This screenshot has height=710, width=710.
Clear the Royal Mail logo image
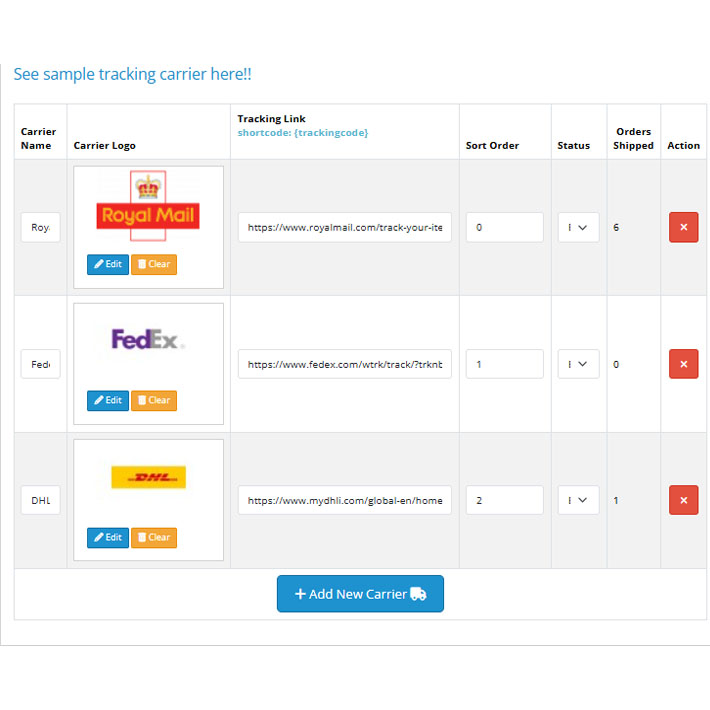tap(154, 264)
